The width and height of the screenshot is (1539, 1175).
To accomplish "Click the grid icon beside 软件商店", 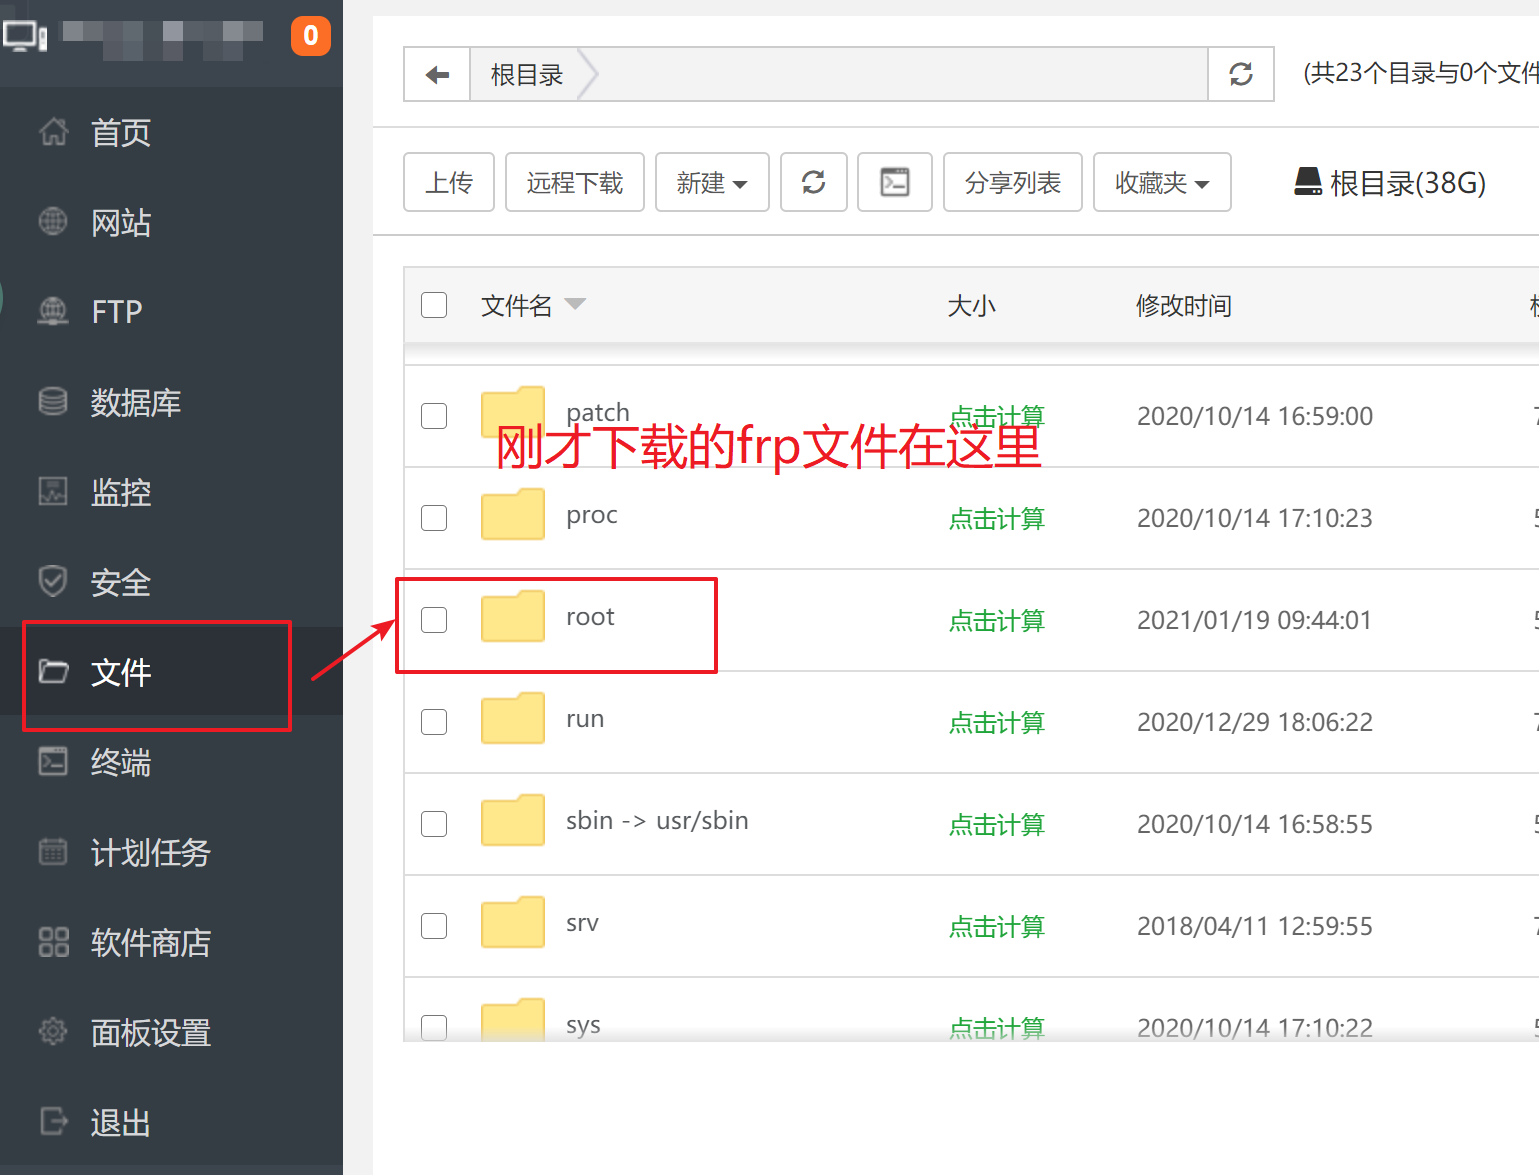I will [53, 942].
